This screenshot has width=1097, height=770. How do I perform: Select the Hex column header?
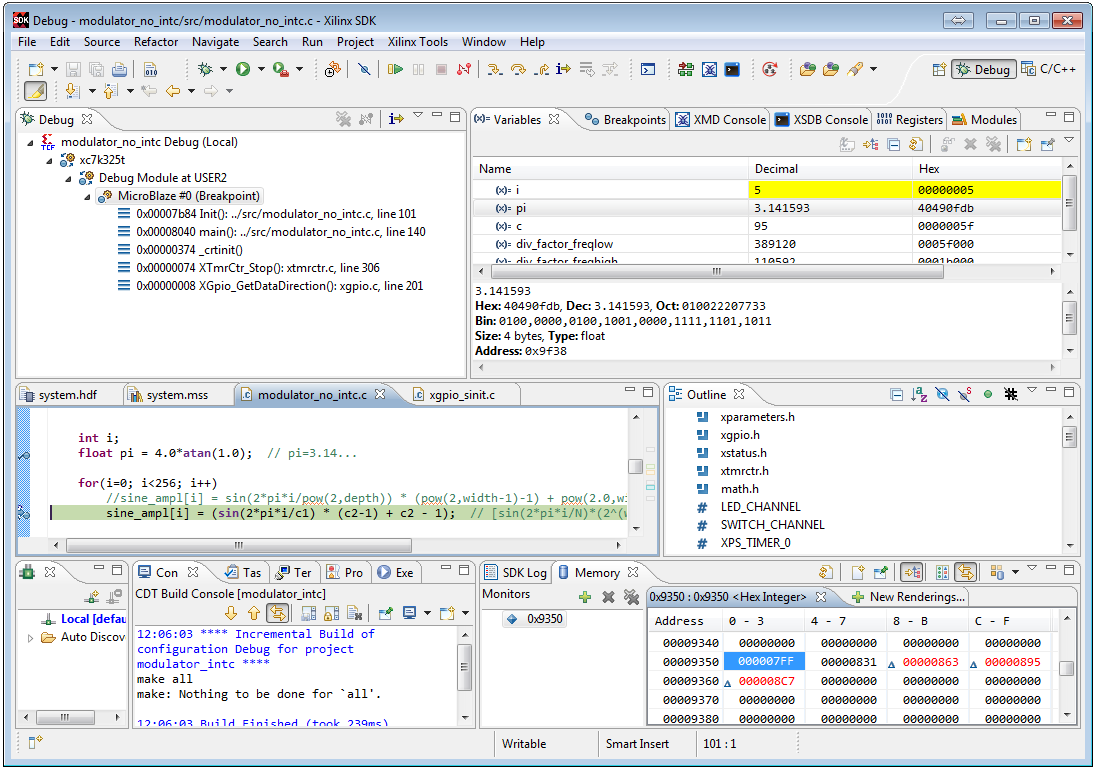click(986, 169)
